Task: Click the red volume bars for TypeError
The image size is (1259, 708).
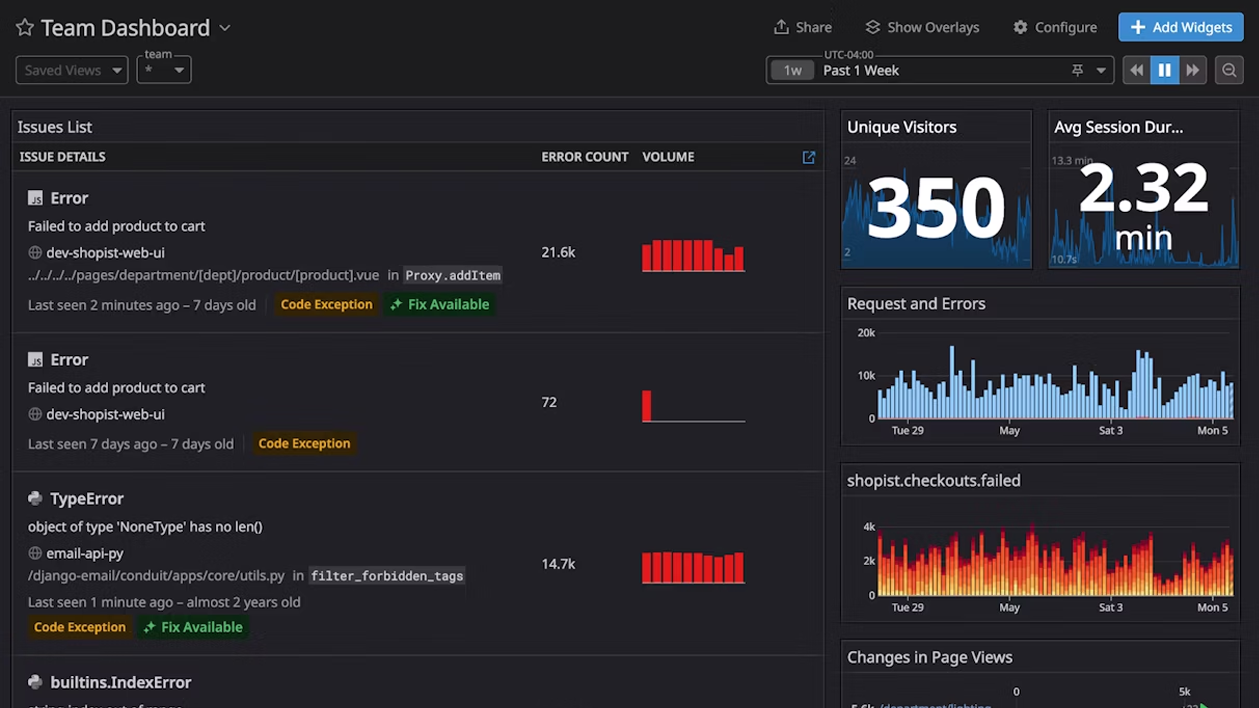Action: point(693,567)
